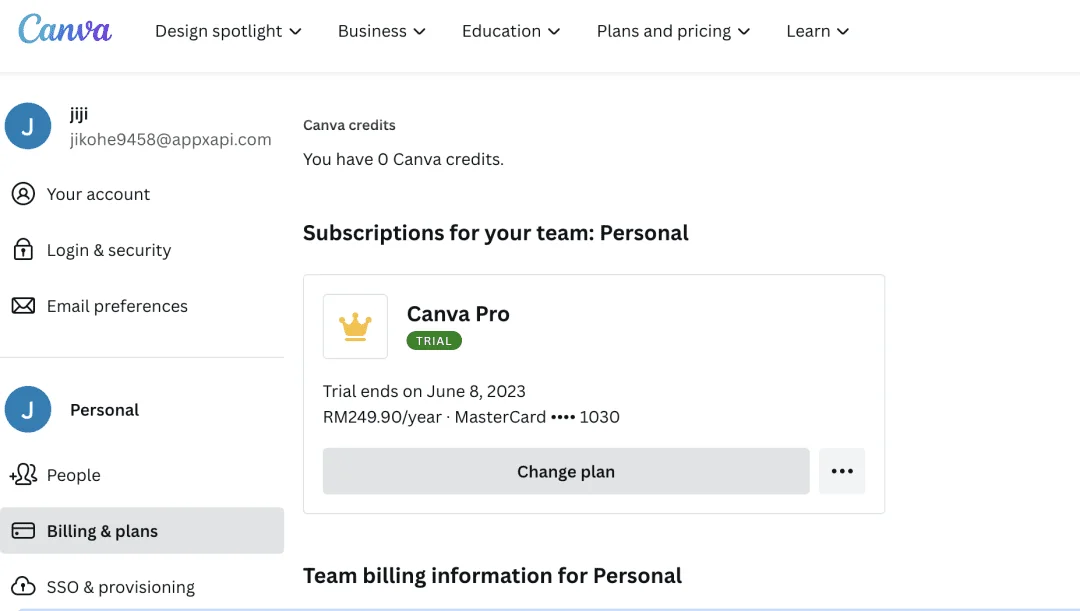Click the Canva Pro crown icon
The width and height of the screenshot is (1080, 611).
(355, 327)
